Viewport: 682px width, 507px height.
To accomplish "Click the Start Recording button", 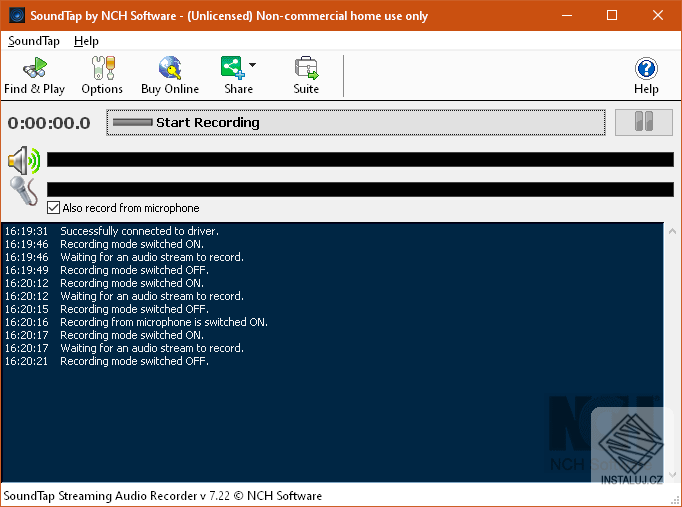I will (x=356, y=123).
